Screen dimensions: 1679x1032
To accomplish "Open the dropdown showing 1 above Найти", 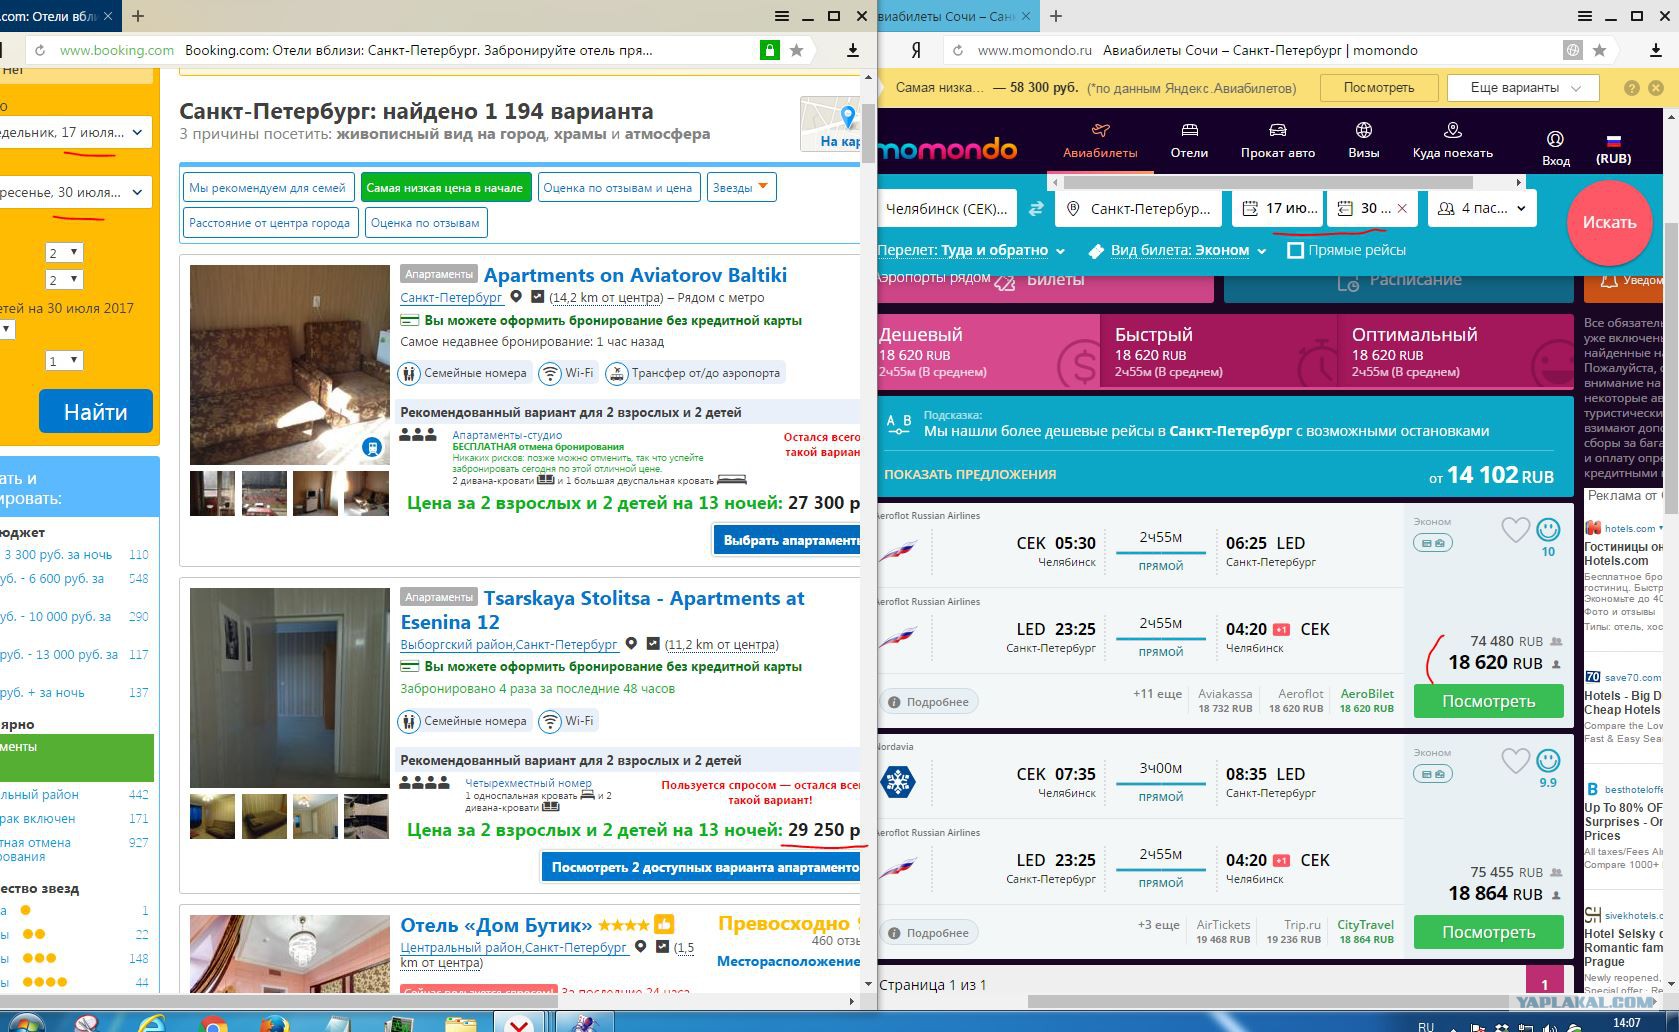I will pyautogui.click(x=64, y=361).
